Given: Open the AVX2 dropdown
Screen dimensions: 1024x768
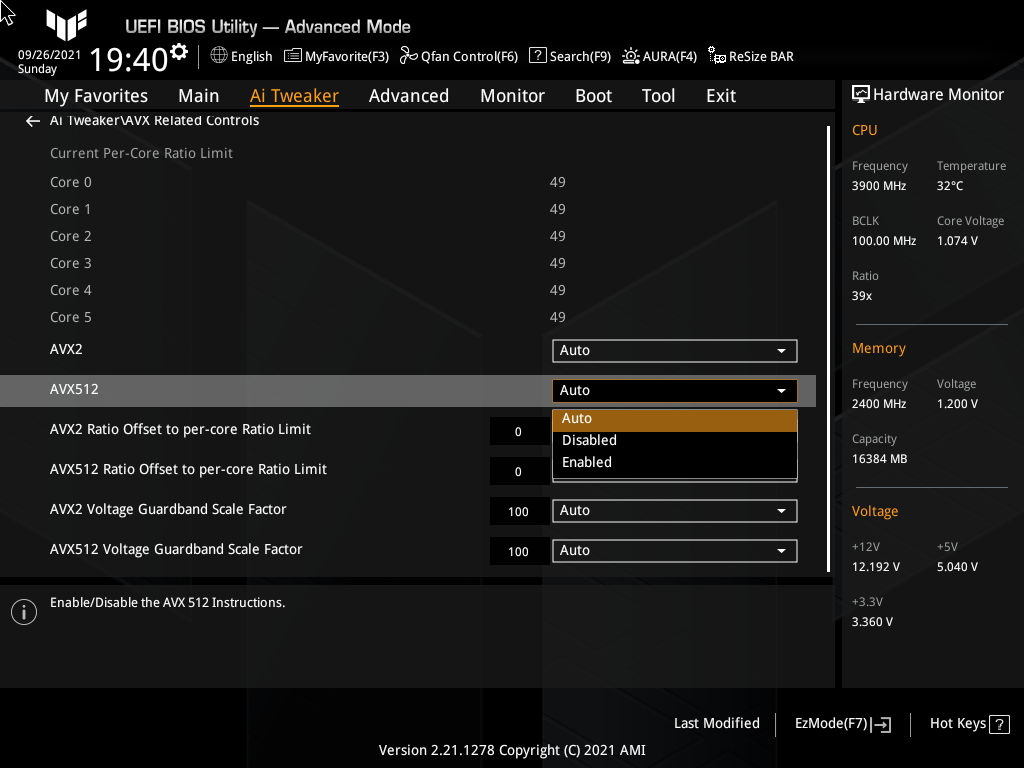Looking at the screenshot, I should [674, 351].
